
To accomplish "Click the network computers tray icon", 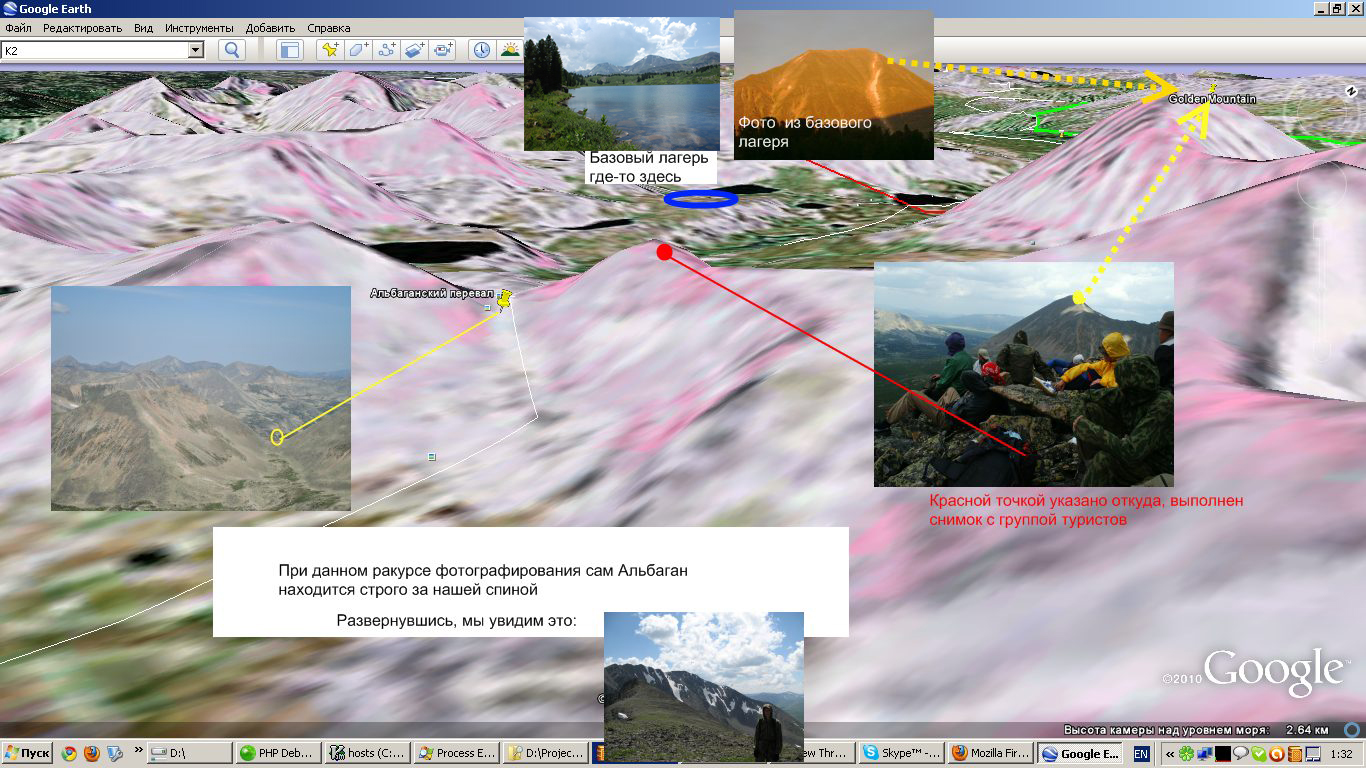I will [x=1205, y=754].
